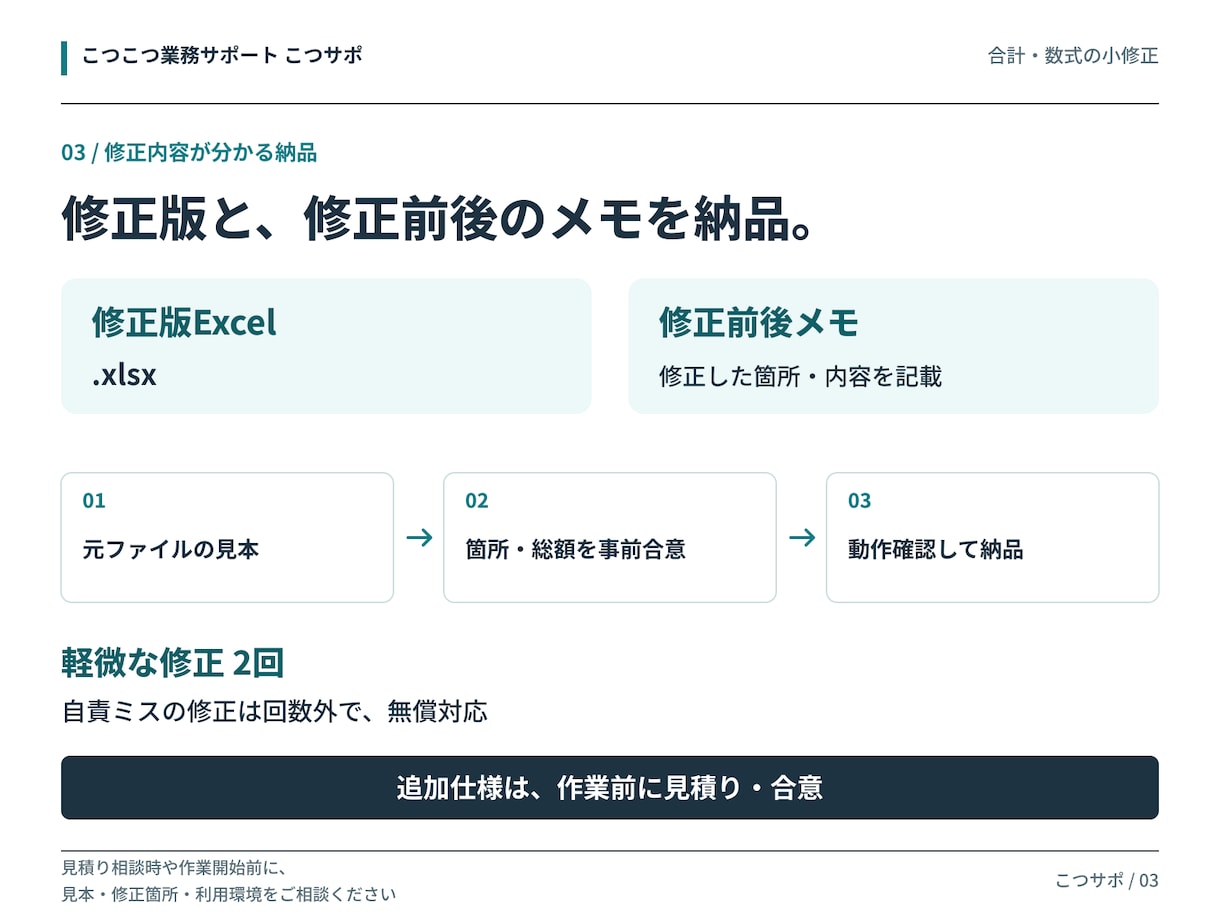Select the section label 03 / 修正内容が分かる納品
This screenshot has height=915, width=1220.
tap(189, 152)
